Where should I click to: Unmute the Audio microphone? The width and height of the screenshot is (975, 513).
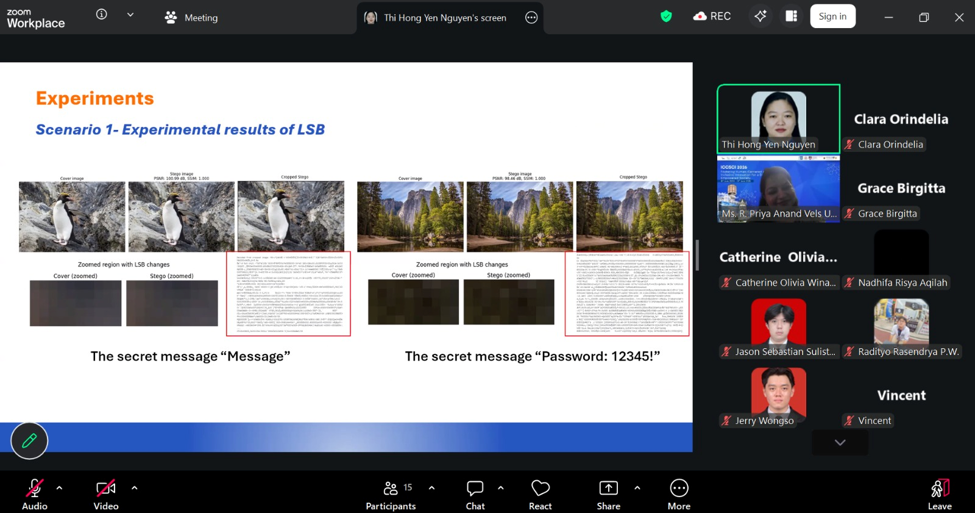(34, 495)
